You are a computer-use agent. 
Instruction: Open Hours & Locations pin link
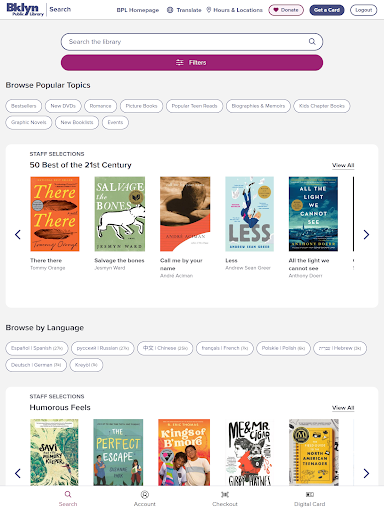[x=234, y=10]
